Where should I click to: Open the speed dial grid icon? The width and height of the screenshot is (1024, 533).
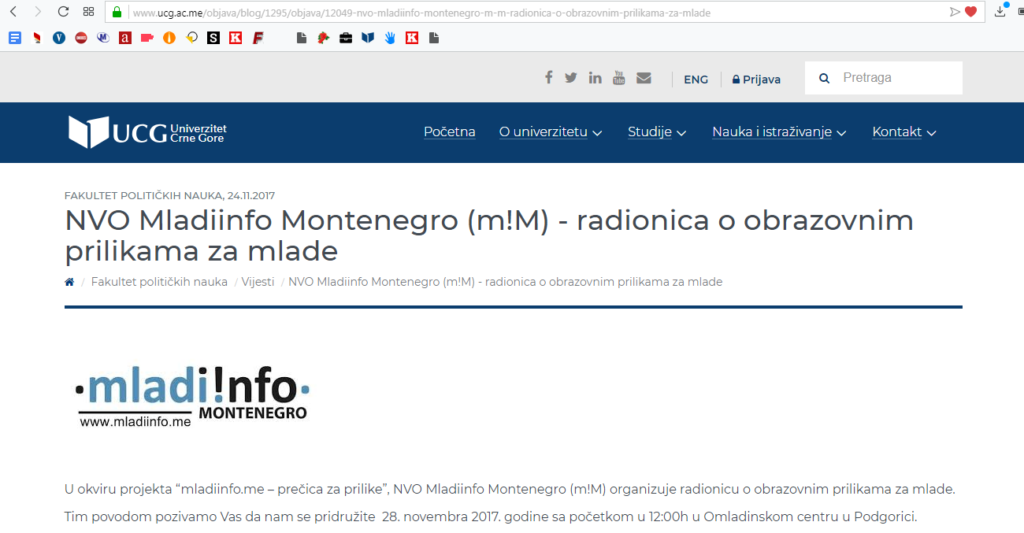pos(89,12)
